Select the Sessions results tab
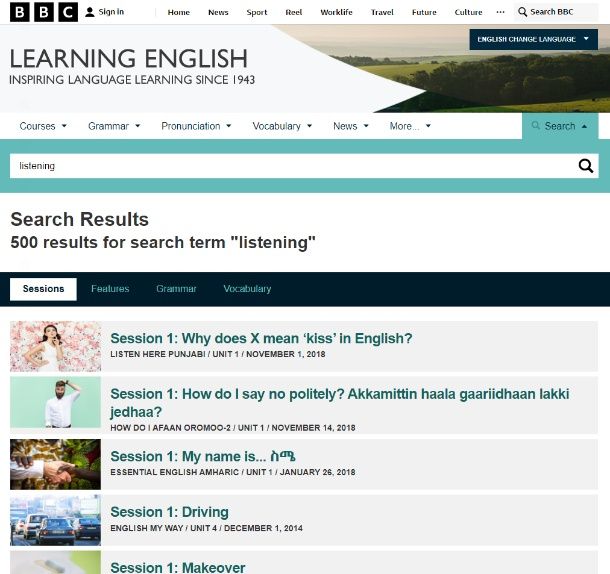610x574 pixels. pos(43,289)
